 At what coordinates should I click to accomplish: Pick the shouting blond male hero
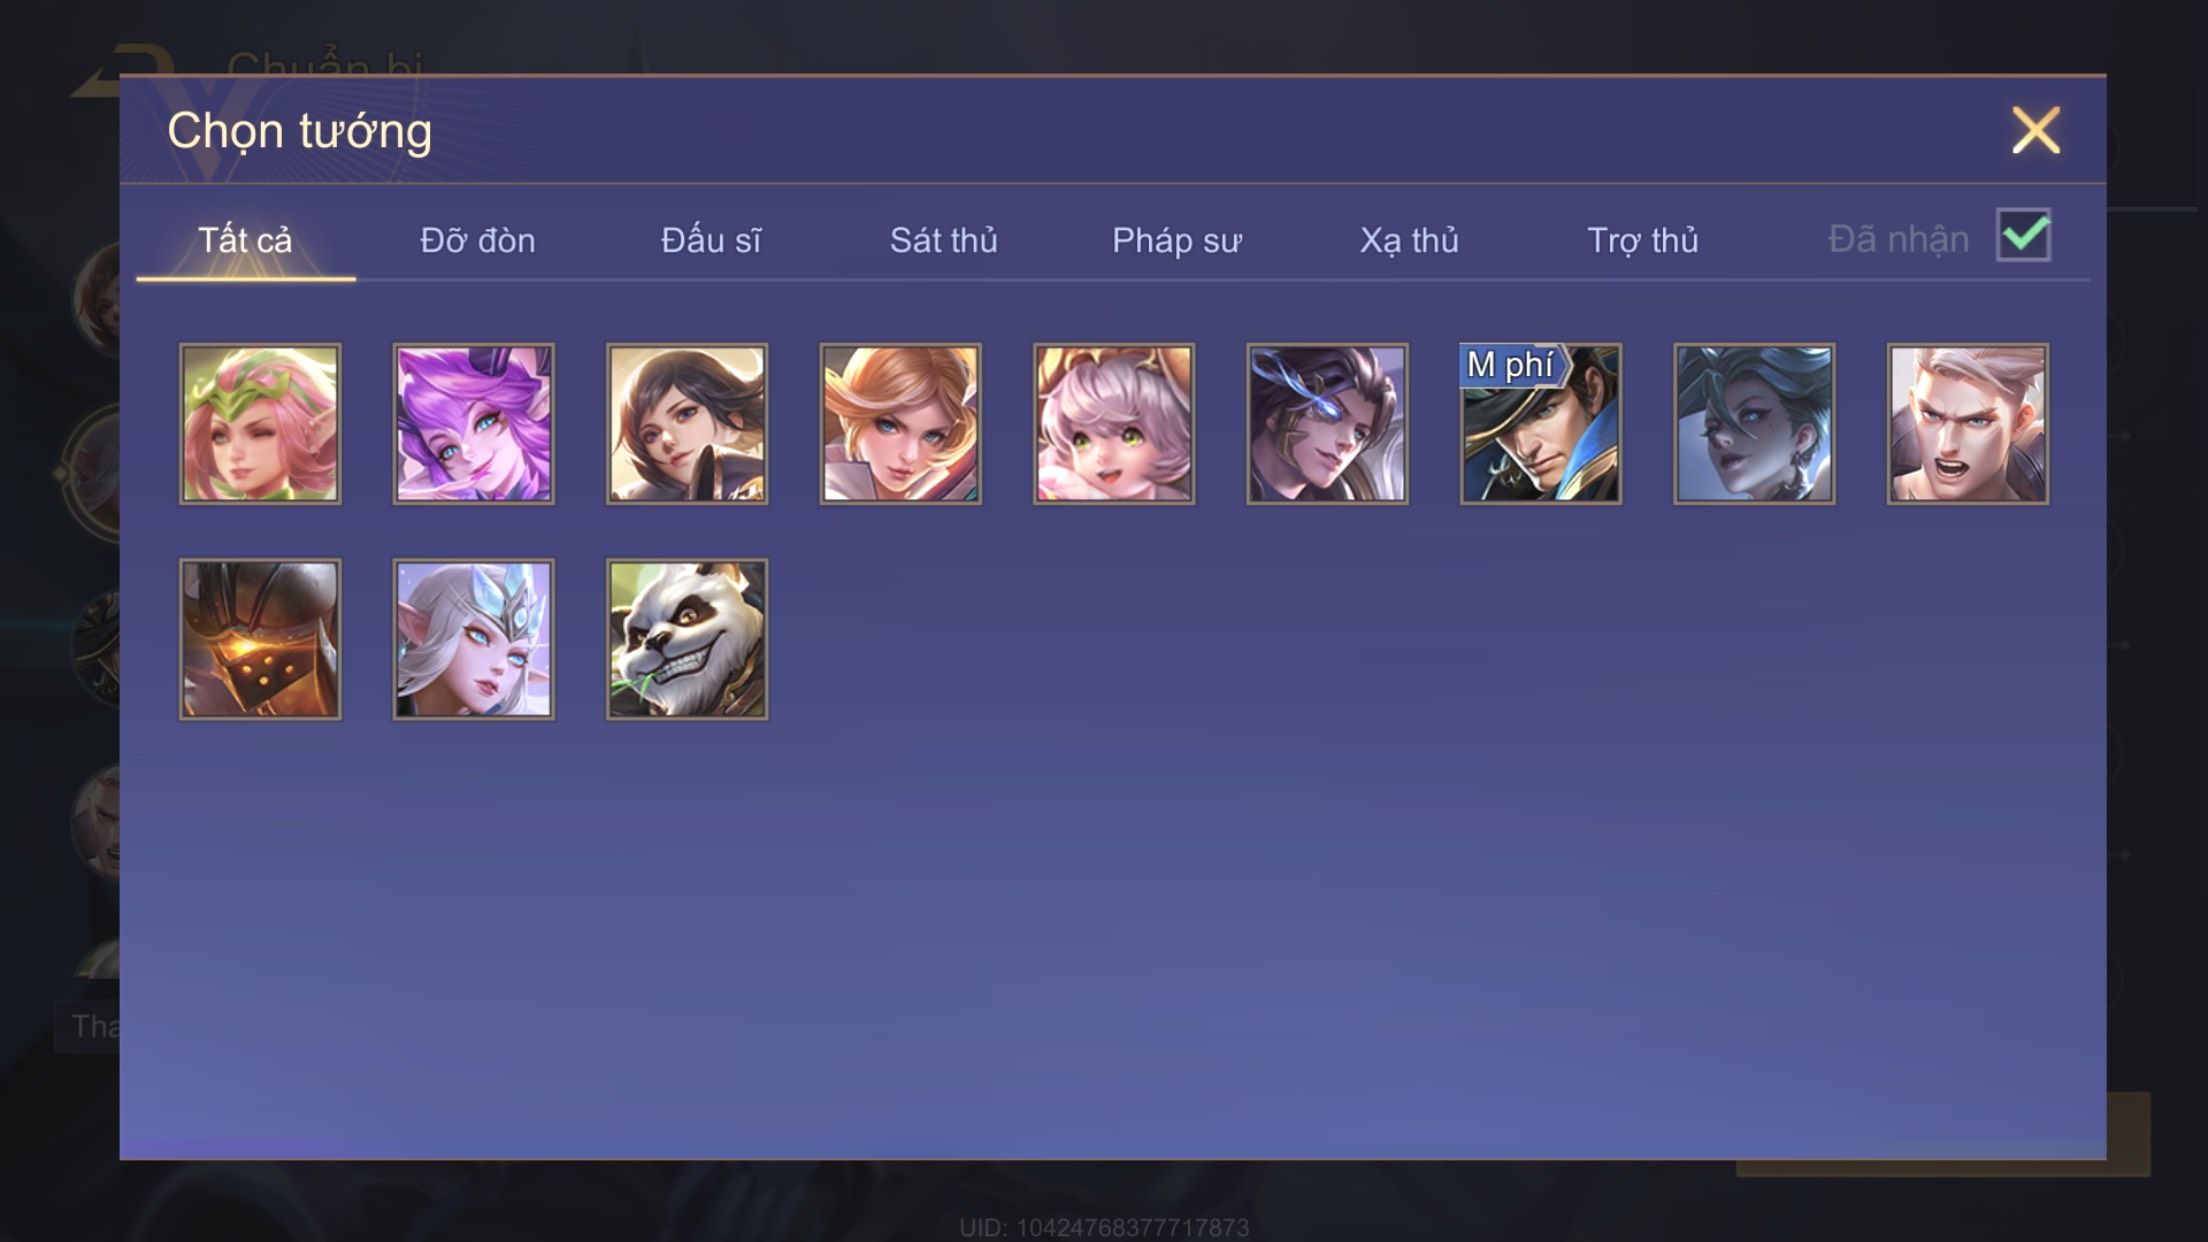(1968, 424)
